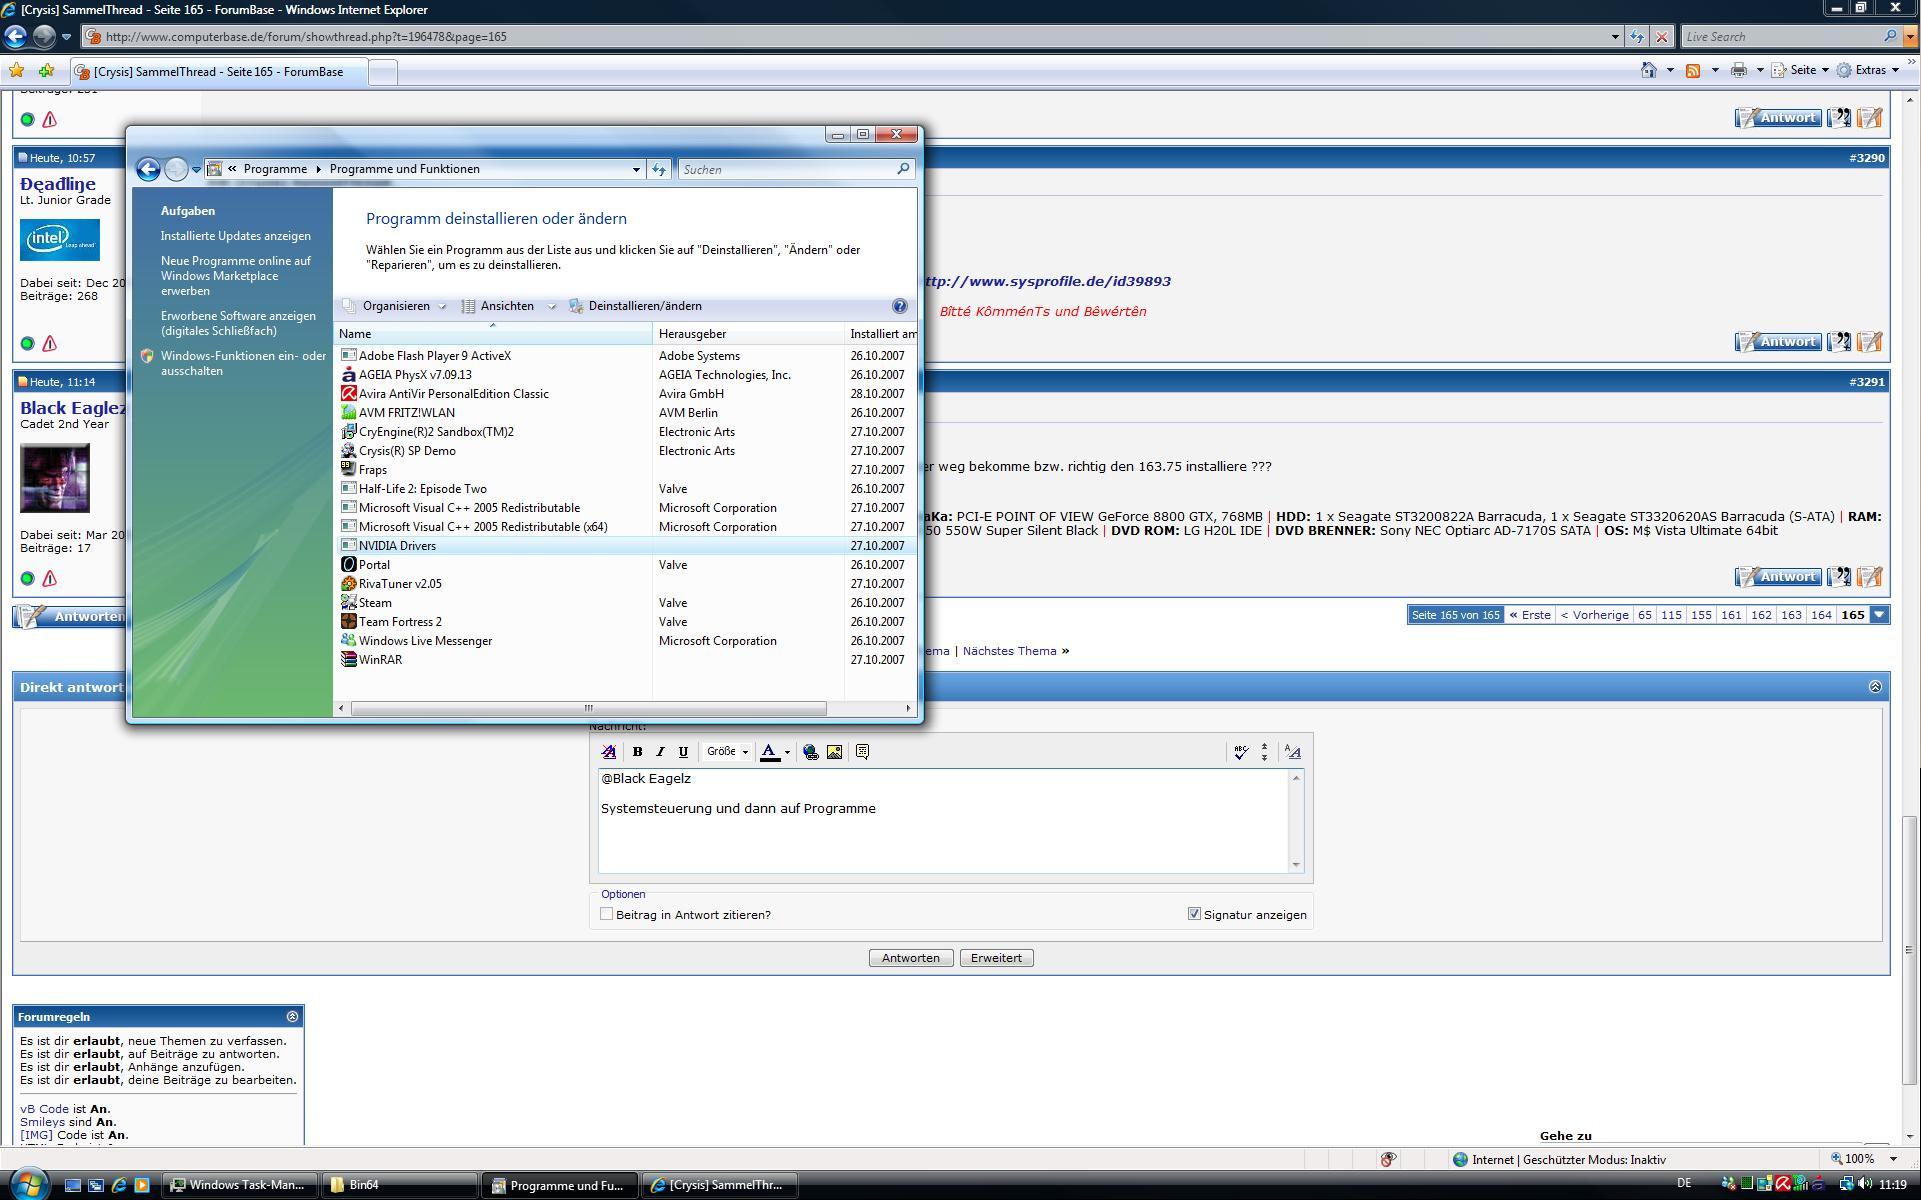Click the Antworten submit button

(910, 958)
